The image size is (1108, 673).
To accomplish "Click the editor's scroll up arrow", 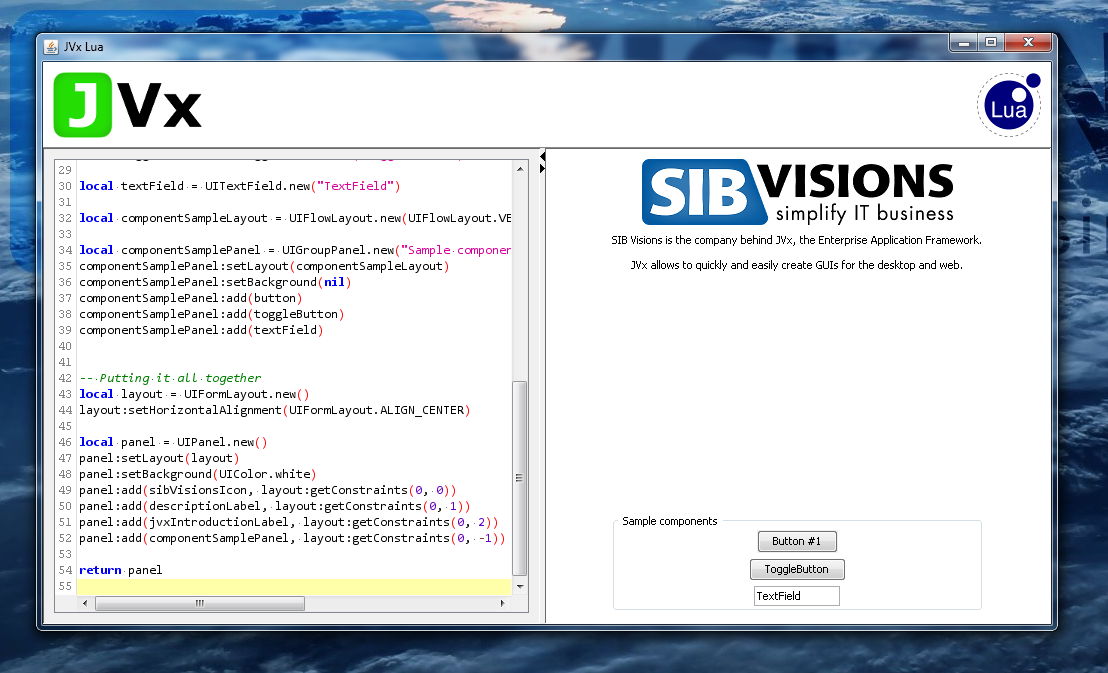I will point(520,170).
